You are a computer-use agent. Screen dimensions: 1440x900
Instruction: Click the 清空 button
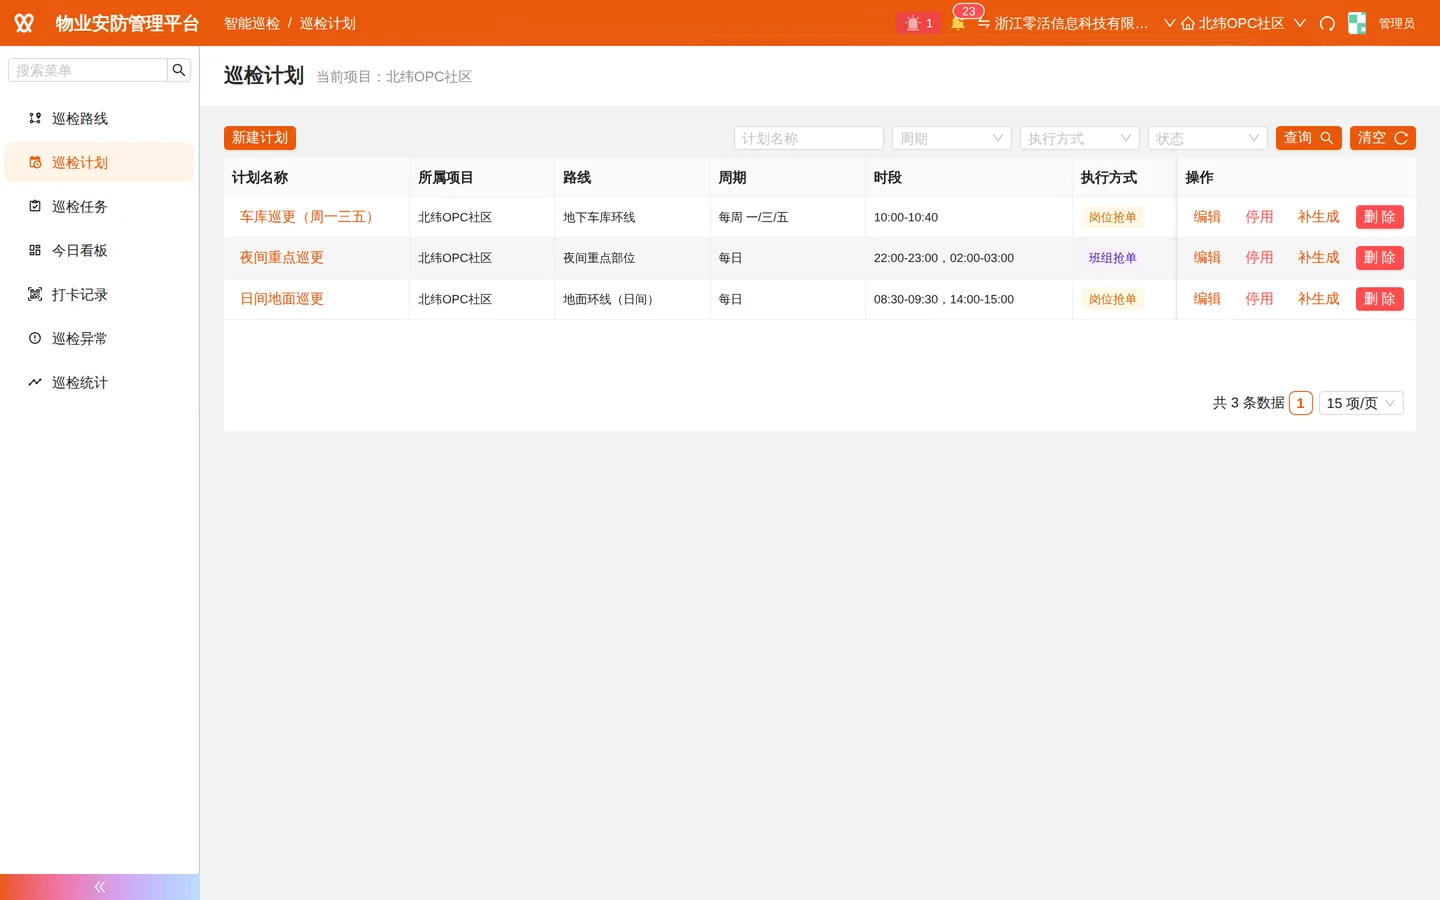[x=1383, y=138]
